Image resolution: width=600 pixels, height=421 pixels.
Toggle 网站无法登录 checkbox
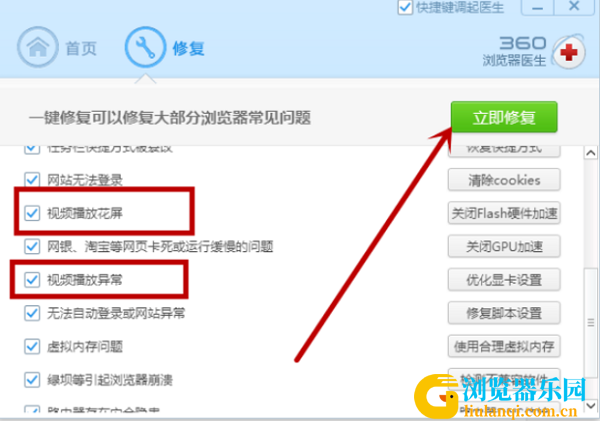[32, 179]
